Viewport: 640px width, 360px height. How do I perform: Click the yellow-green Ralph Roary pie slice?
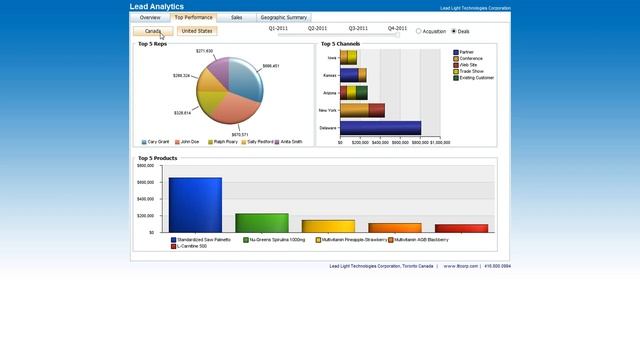pos(211,101)
